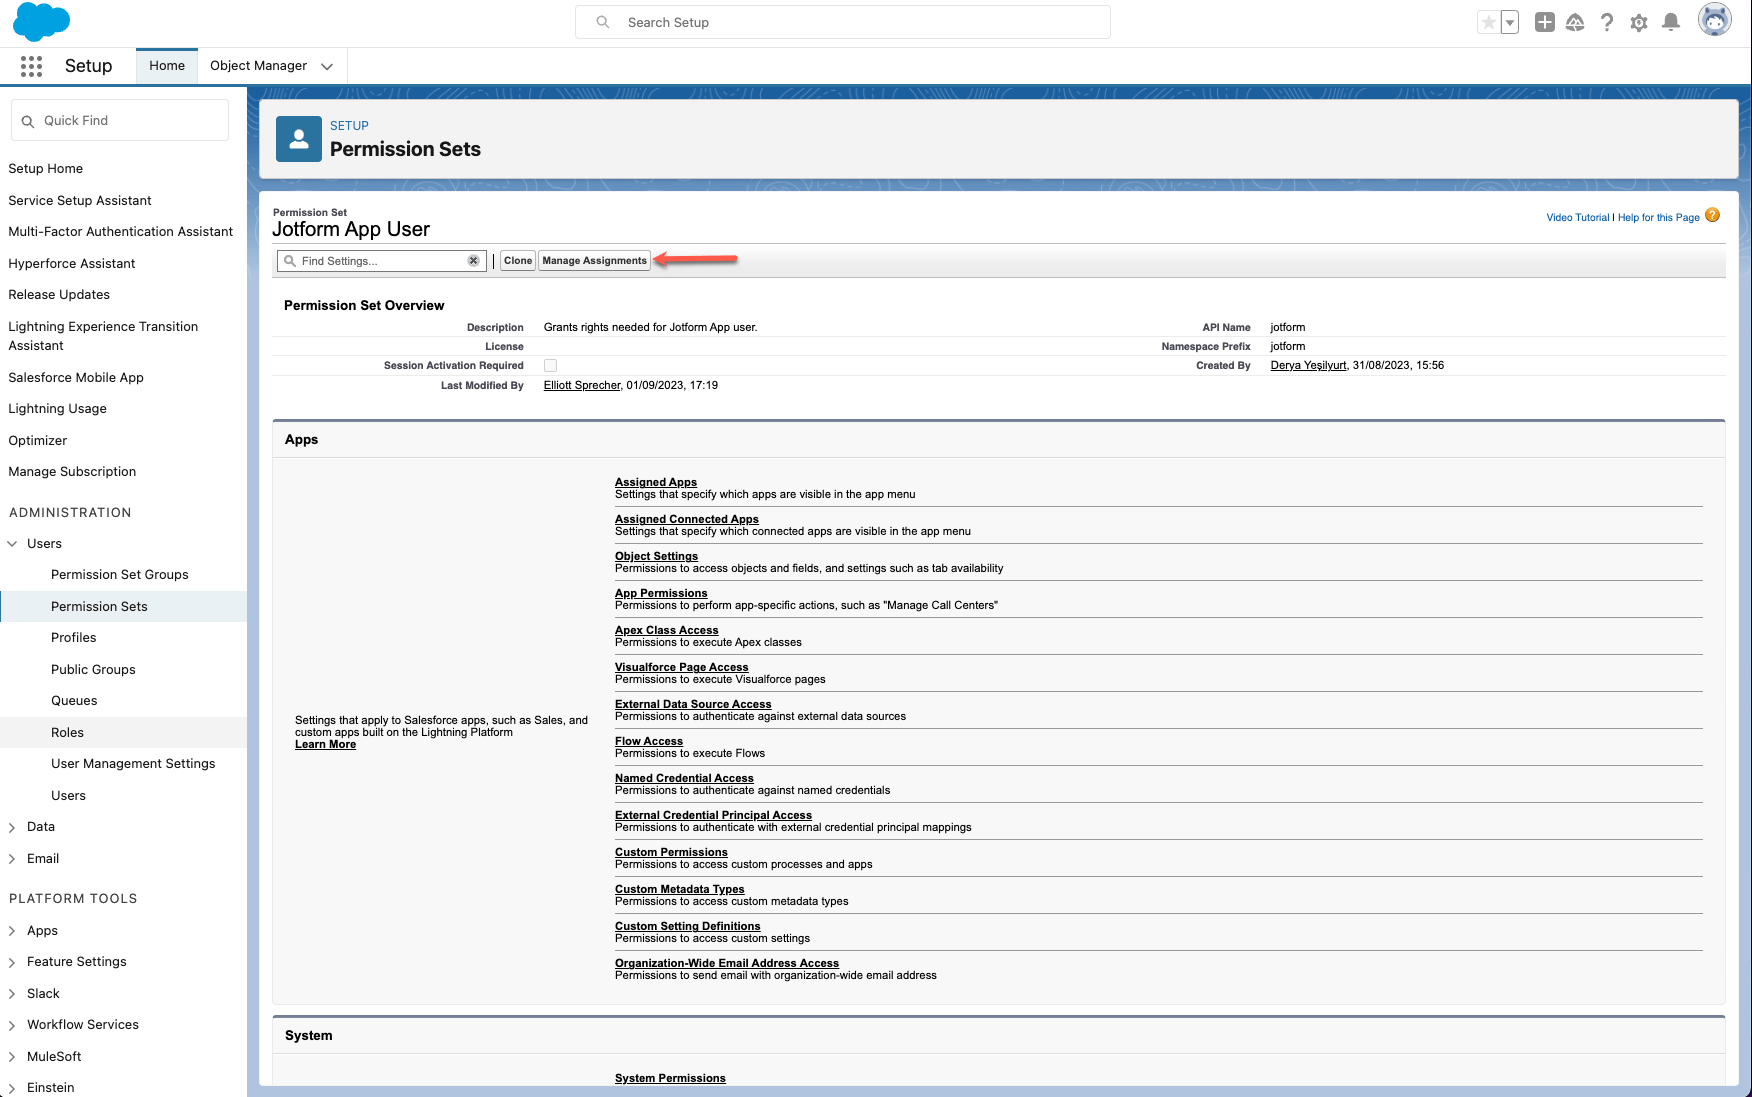Open the user avatar profile menu
Viewport: 1752px width, 1097px height.
pyautogui.click(x=1714, y=20)
